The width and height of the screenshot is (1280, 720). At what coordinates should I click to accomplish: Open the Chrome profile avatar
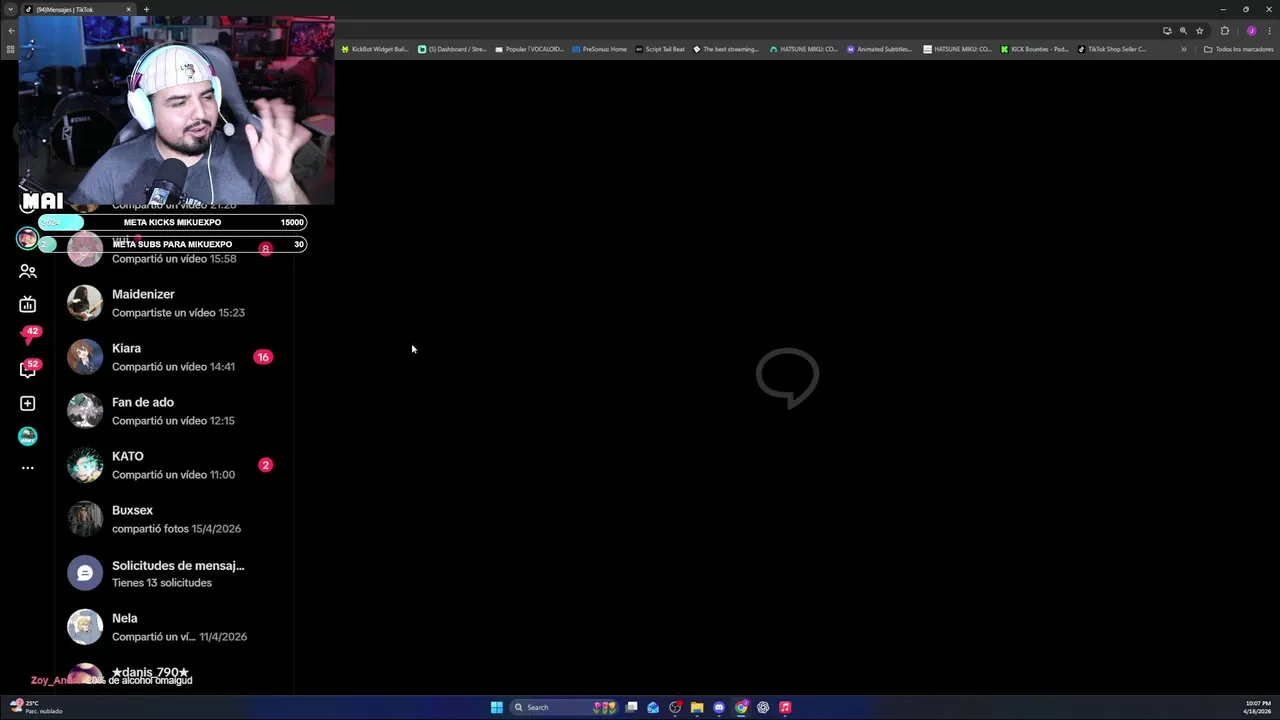(x=1251, y=31)
